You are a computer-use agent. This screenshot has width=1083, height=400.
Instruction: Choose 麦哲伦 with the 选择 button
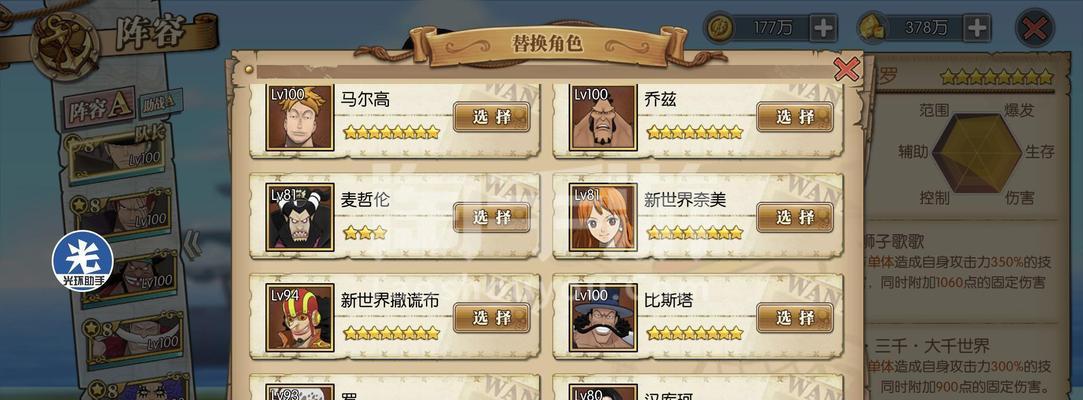(491, 217)
